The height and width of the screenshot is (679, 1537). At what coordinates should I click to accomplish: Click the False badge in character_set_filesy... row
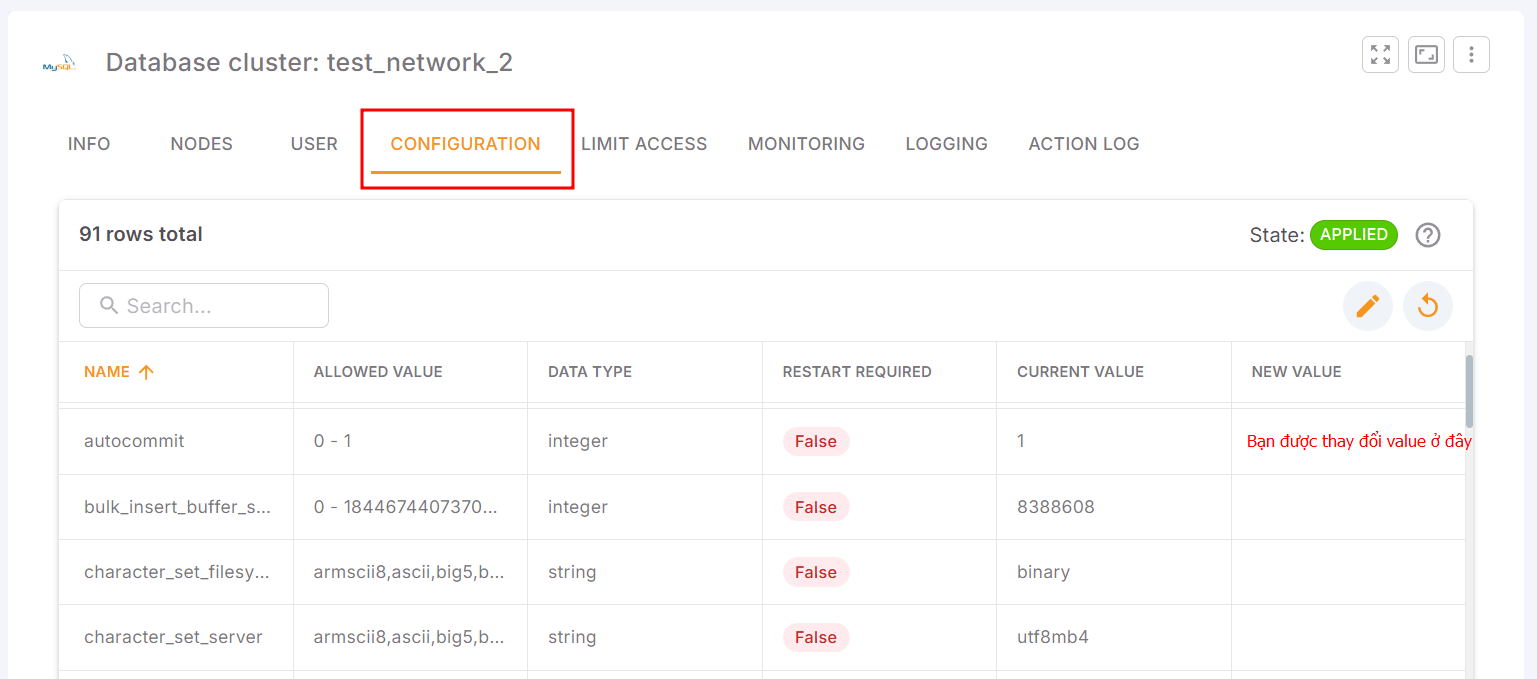[x=816, y=572]
